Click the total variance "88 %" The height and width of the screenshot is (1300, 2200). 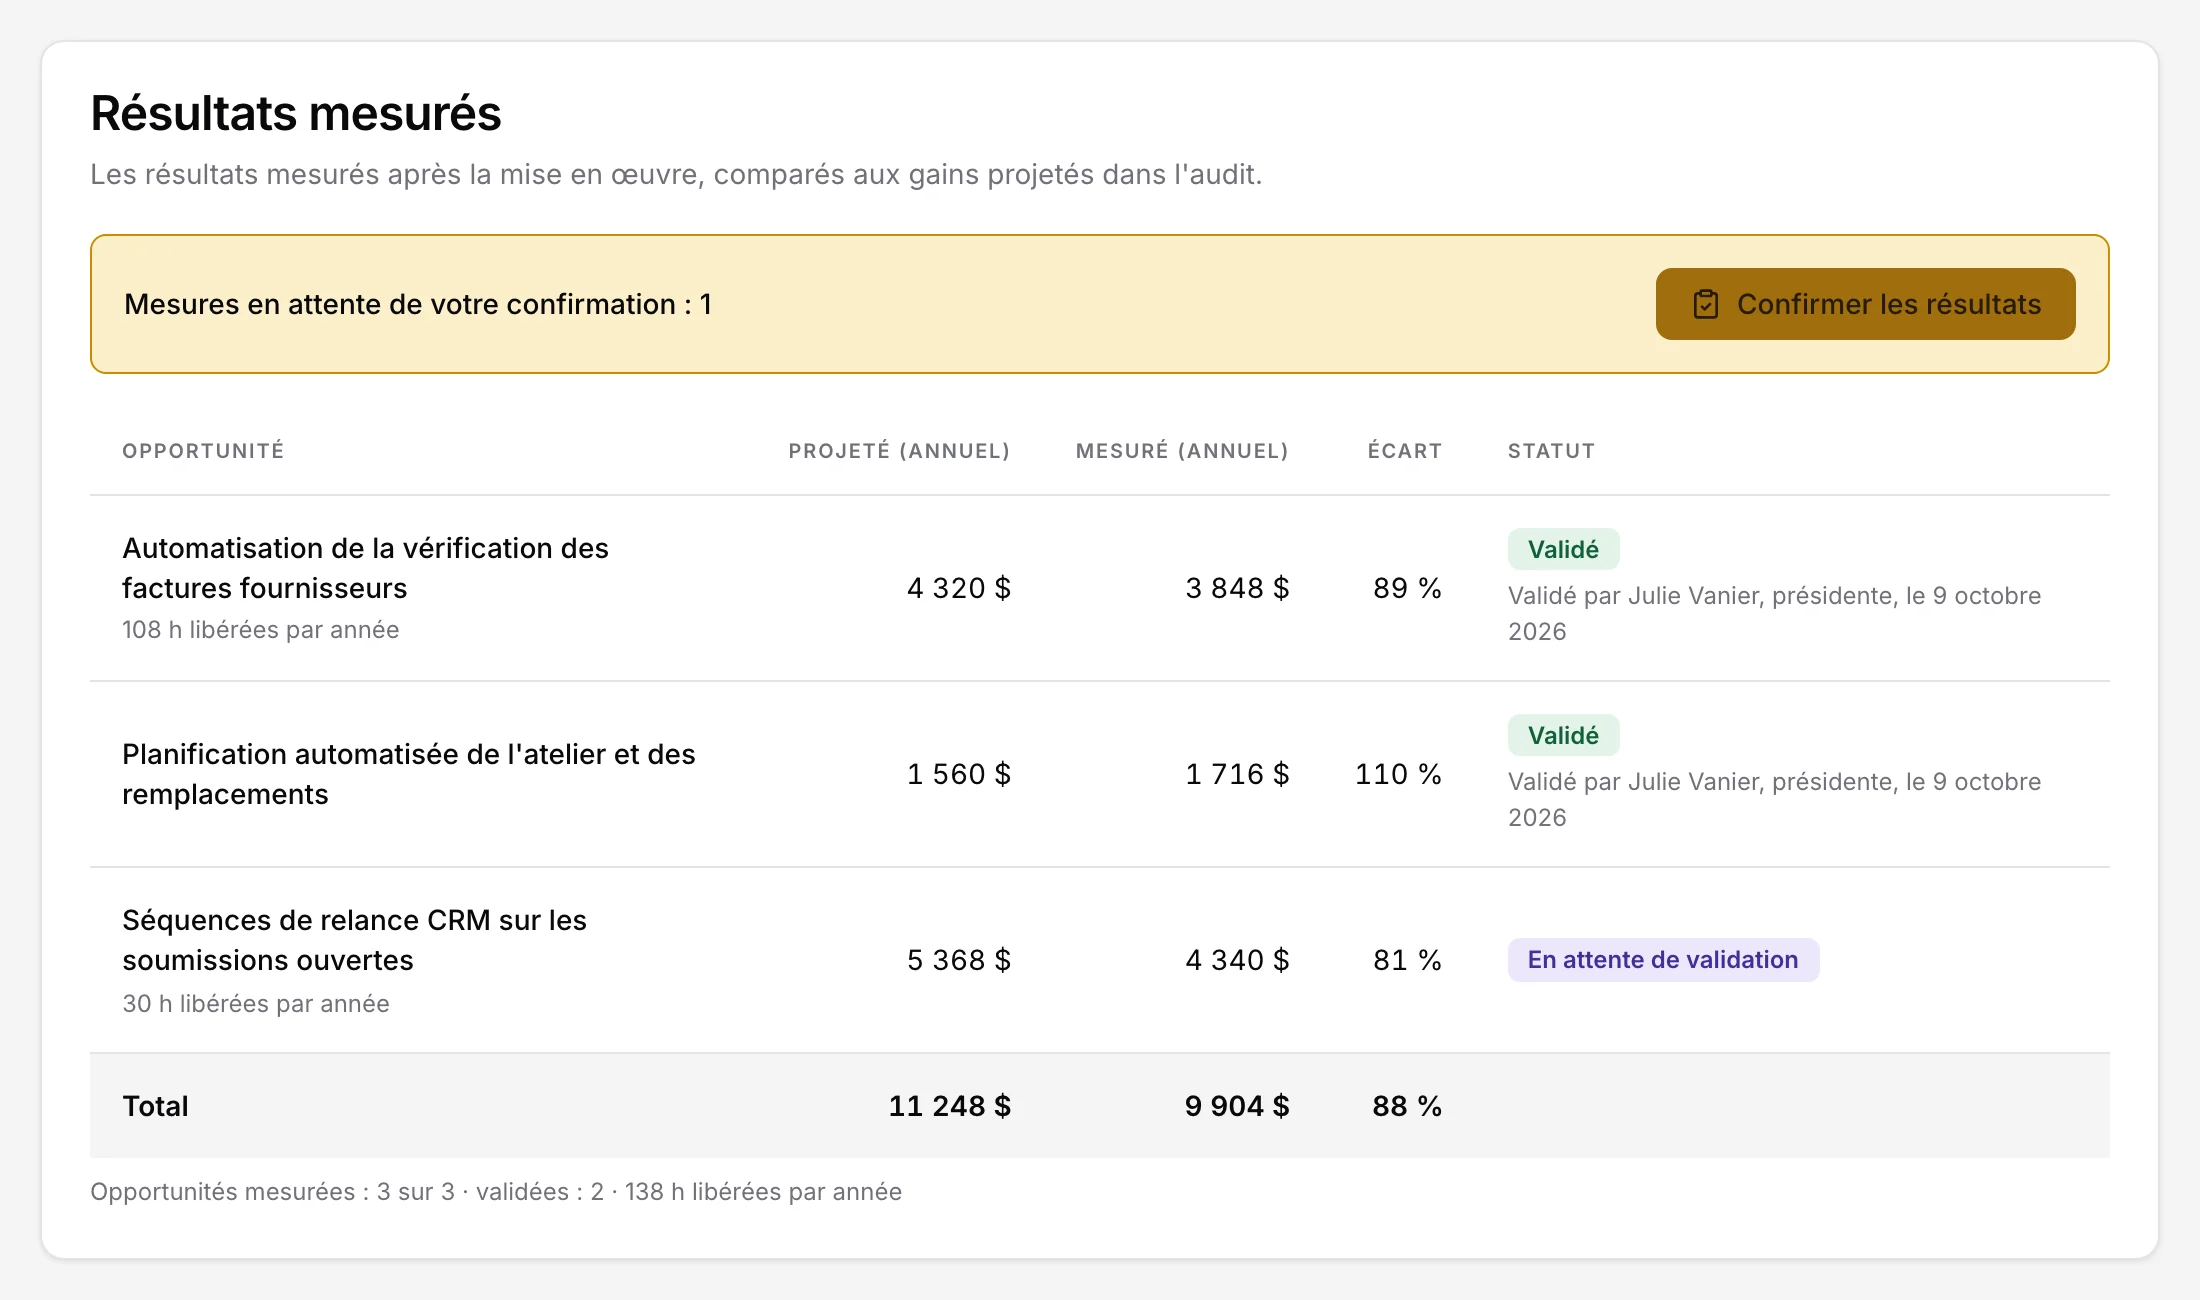[1407, 1106]
